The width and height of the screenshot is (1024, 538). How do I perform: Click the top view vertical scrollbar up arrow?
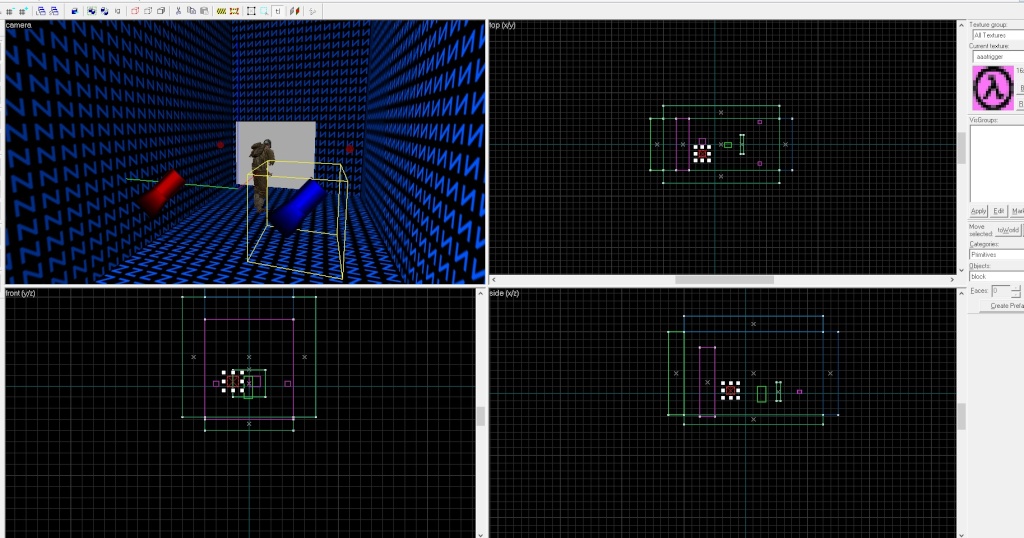961,25
